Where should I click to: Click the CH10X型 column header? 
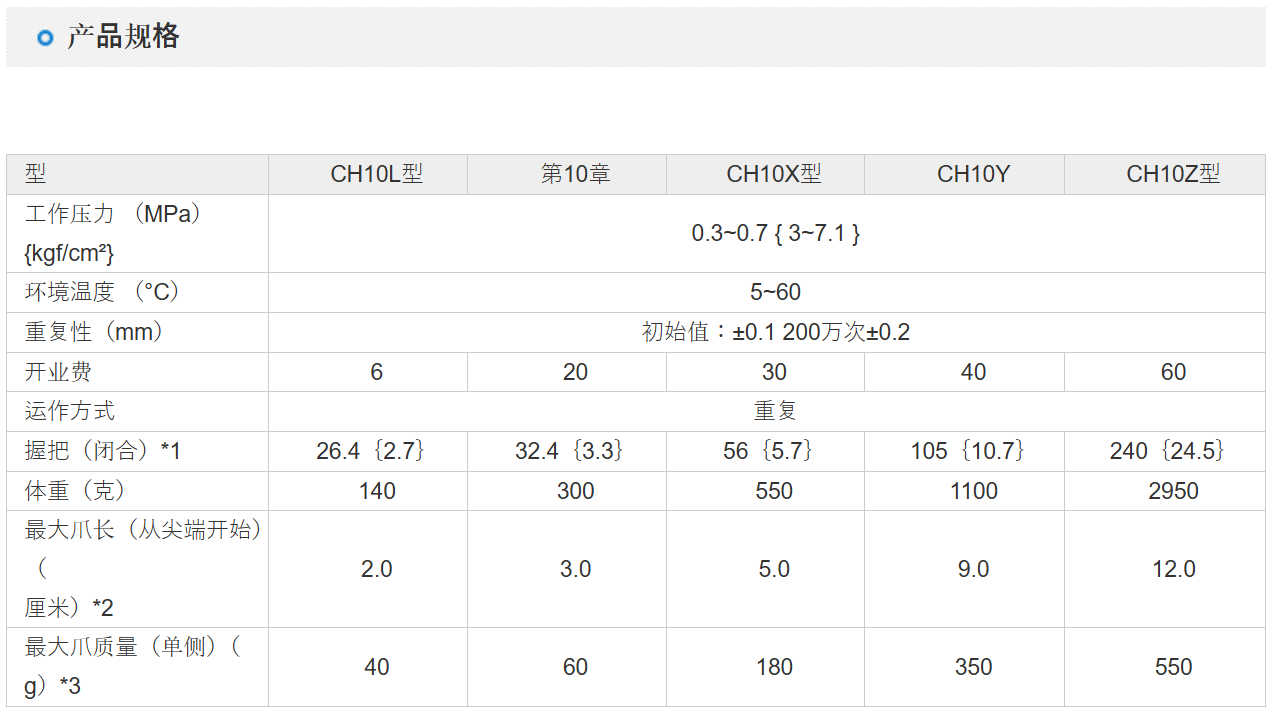[774, 174]
